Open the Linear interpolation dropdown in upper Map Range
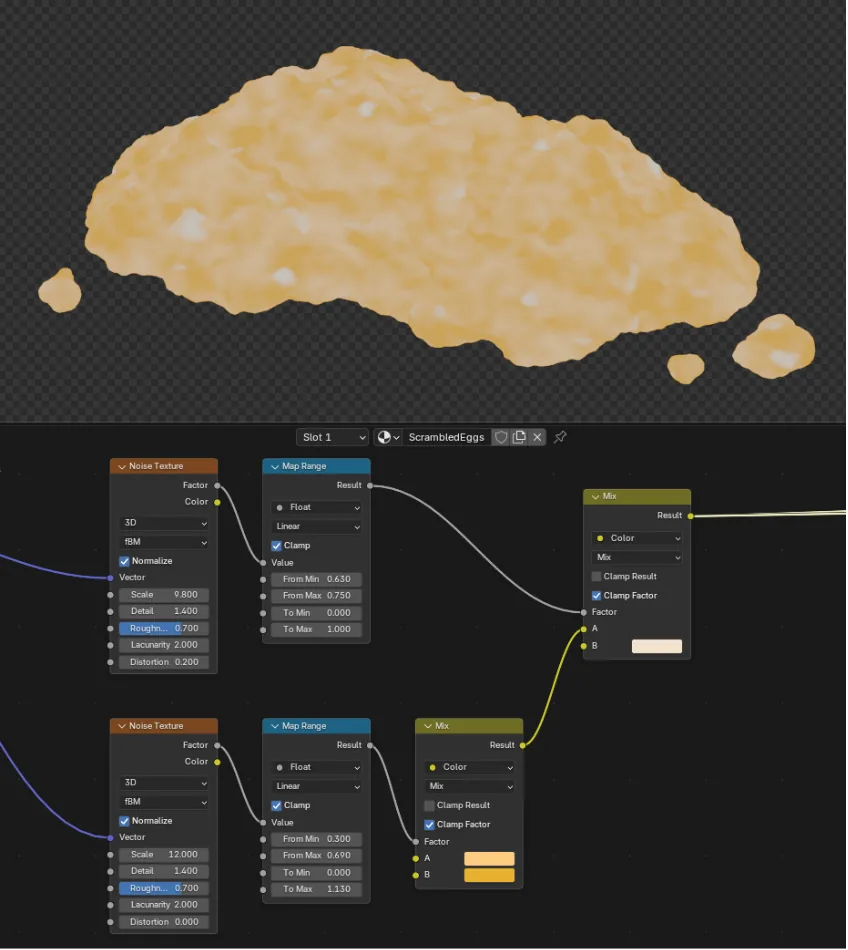848x950 pixels. 317,527
